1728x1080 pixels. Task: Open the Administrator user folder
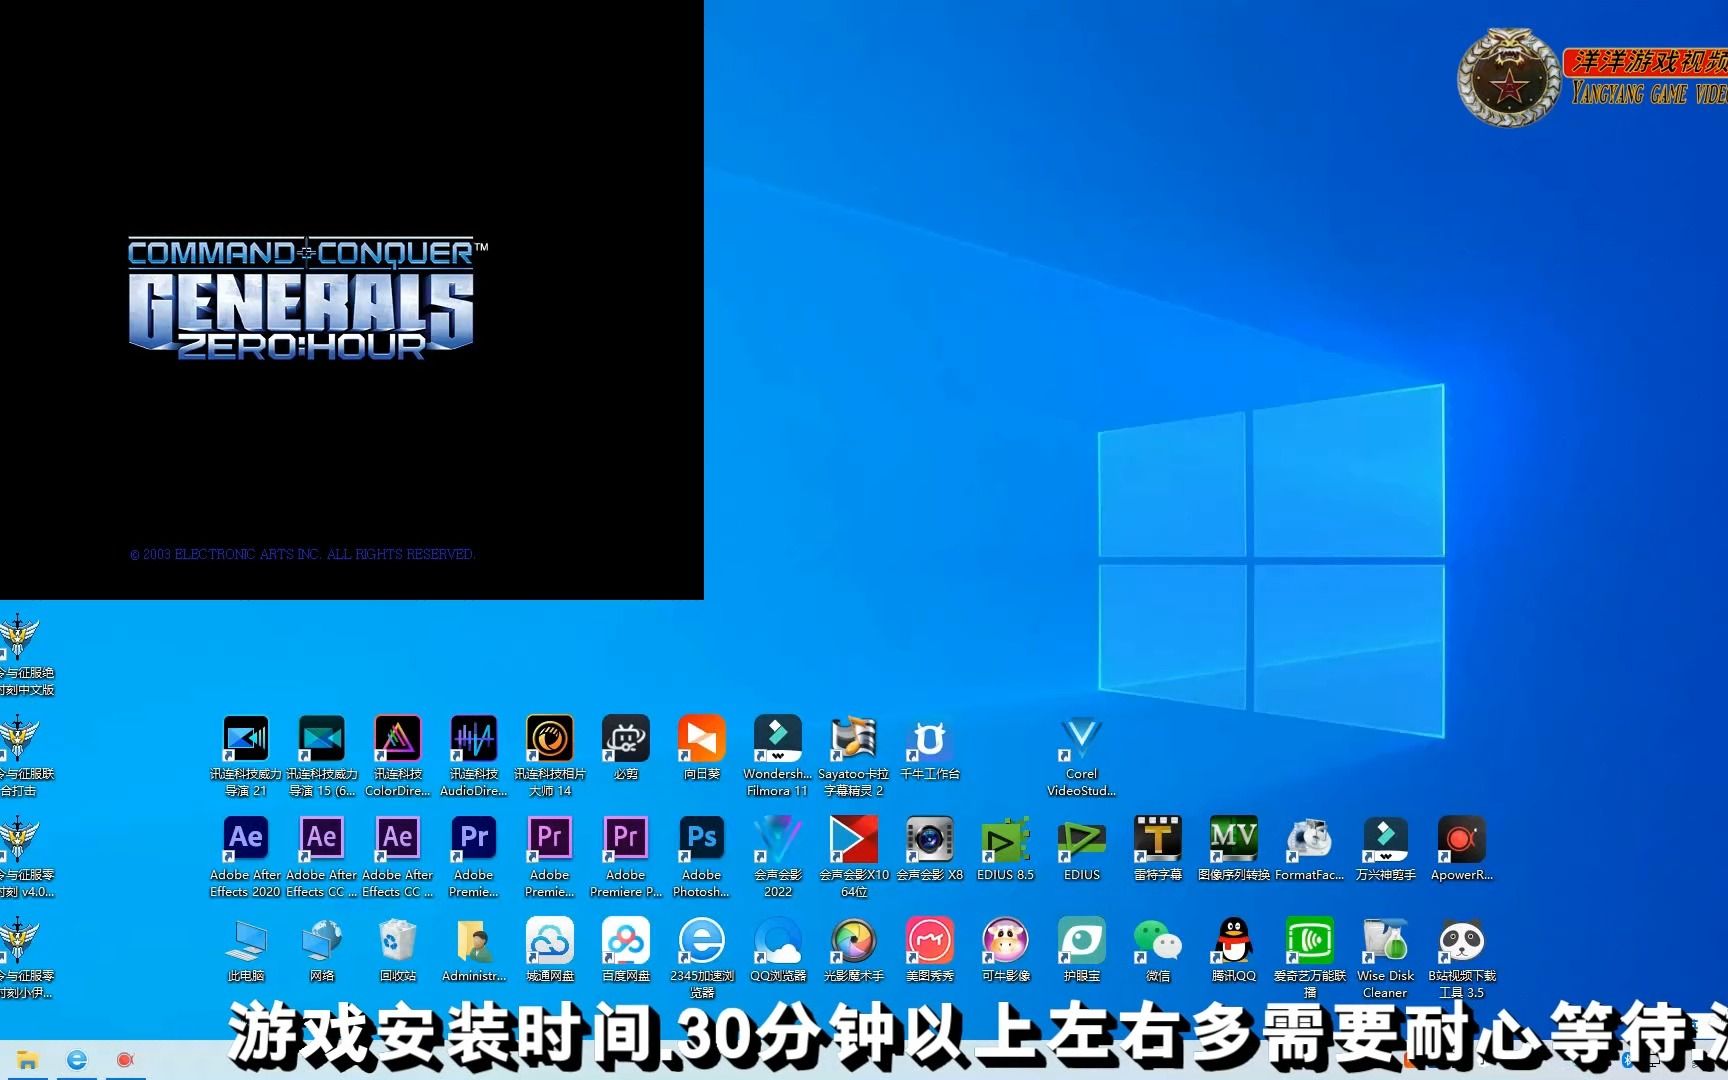click(x=474, y=950)
